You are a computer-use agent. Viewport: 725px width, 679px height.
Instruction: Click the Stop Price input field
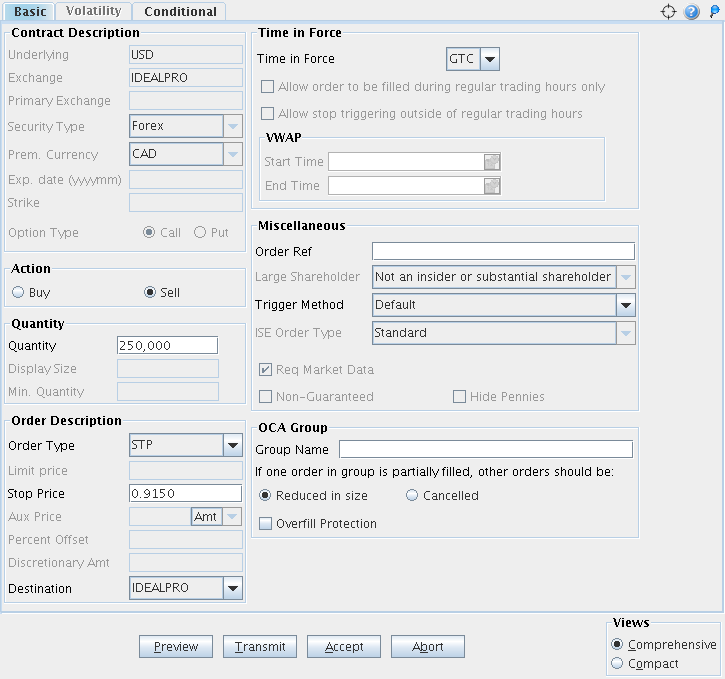[x=185, y=494]
